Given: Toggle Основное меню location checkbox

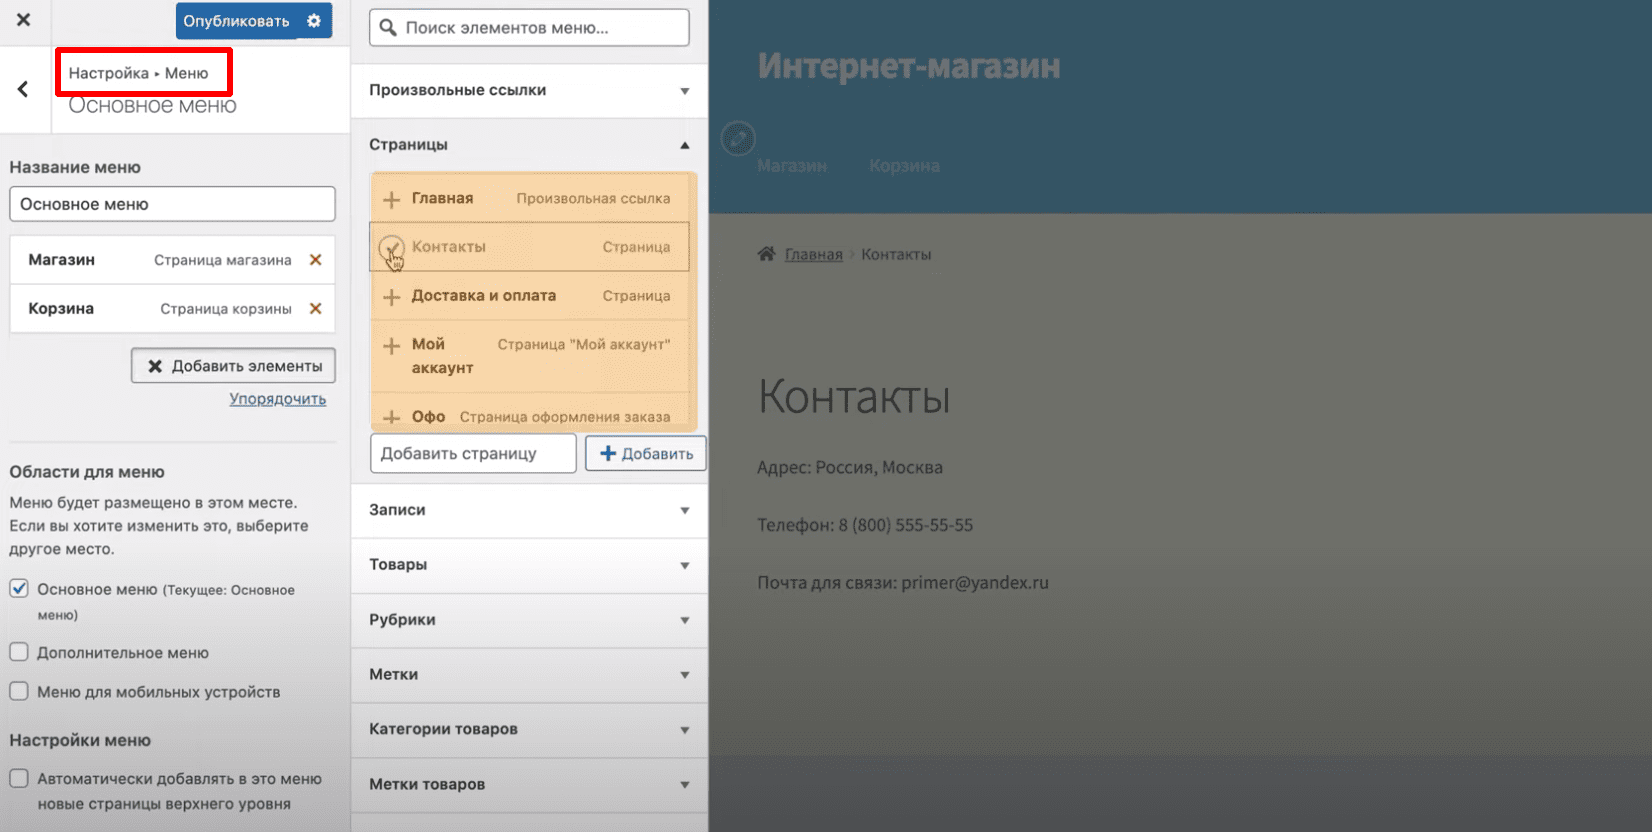Looking at the screenshot, I should pyautogui.click(x=19, y=588).
